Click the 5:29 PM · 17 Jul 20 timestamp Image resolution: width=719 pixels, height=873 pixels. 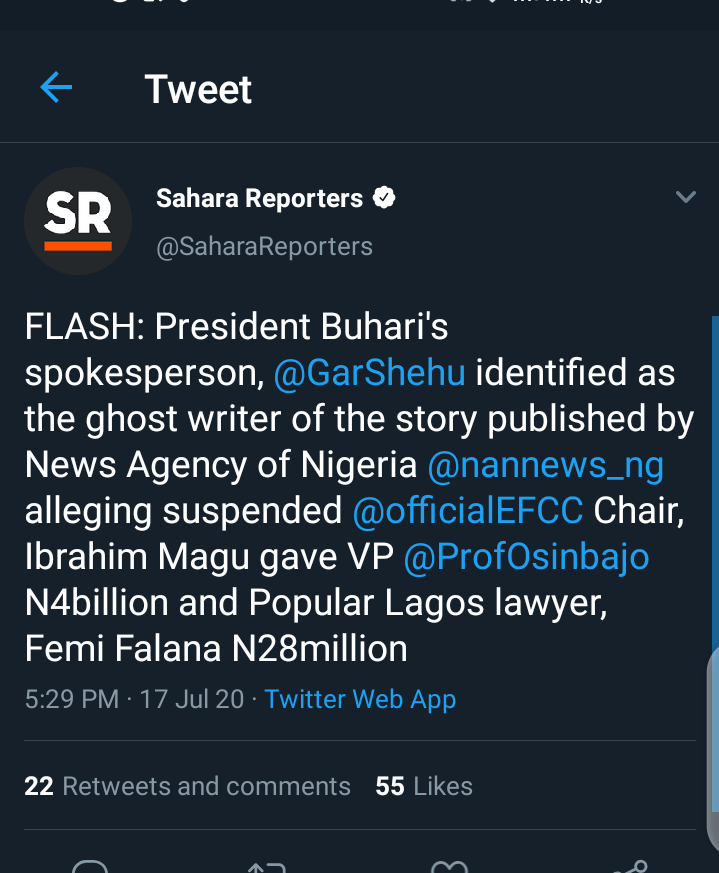tap(134, 699)
